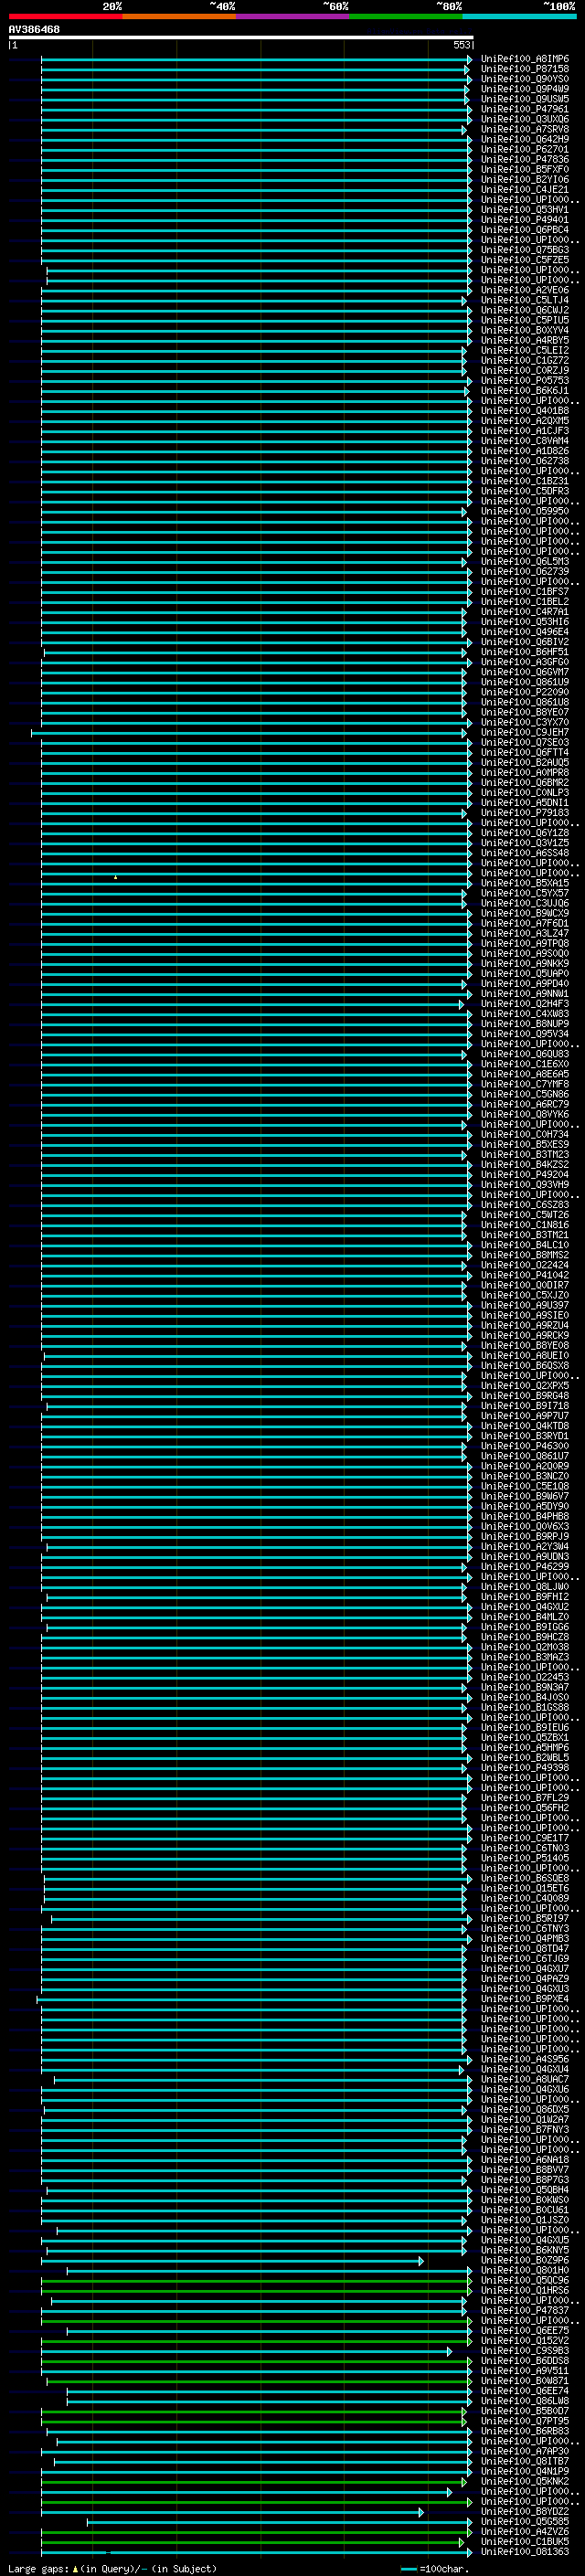This screenshot has width=585, height=2576.
Task: Click the cyan ~100% identity legend bar
Action: coord(519,16)
